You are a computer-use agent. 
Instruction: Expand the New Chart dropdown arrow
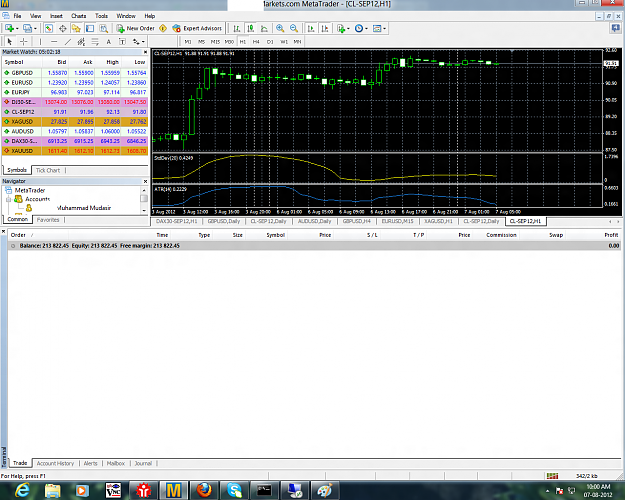coord(17,29)
